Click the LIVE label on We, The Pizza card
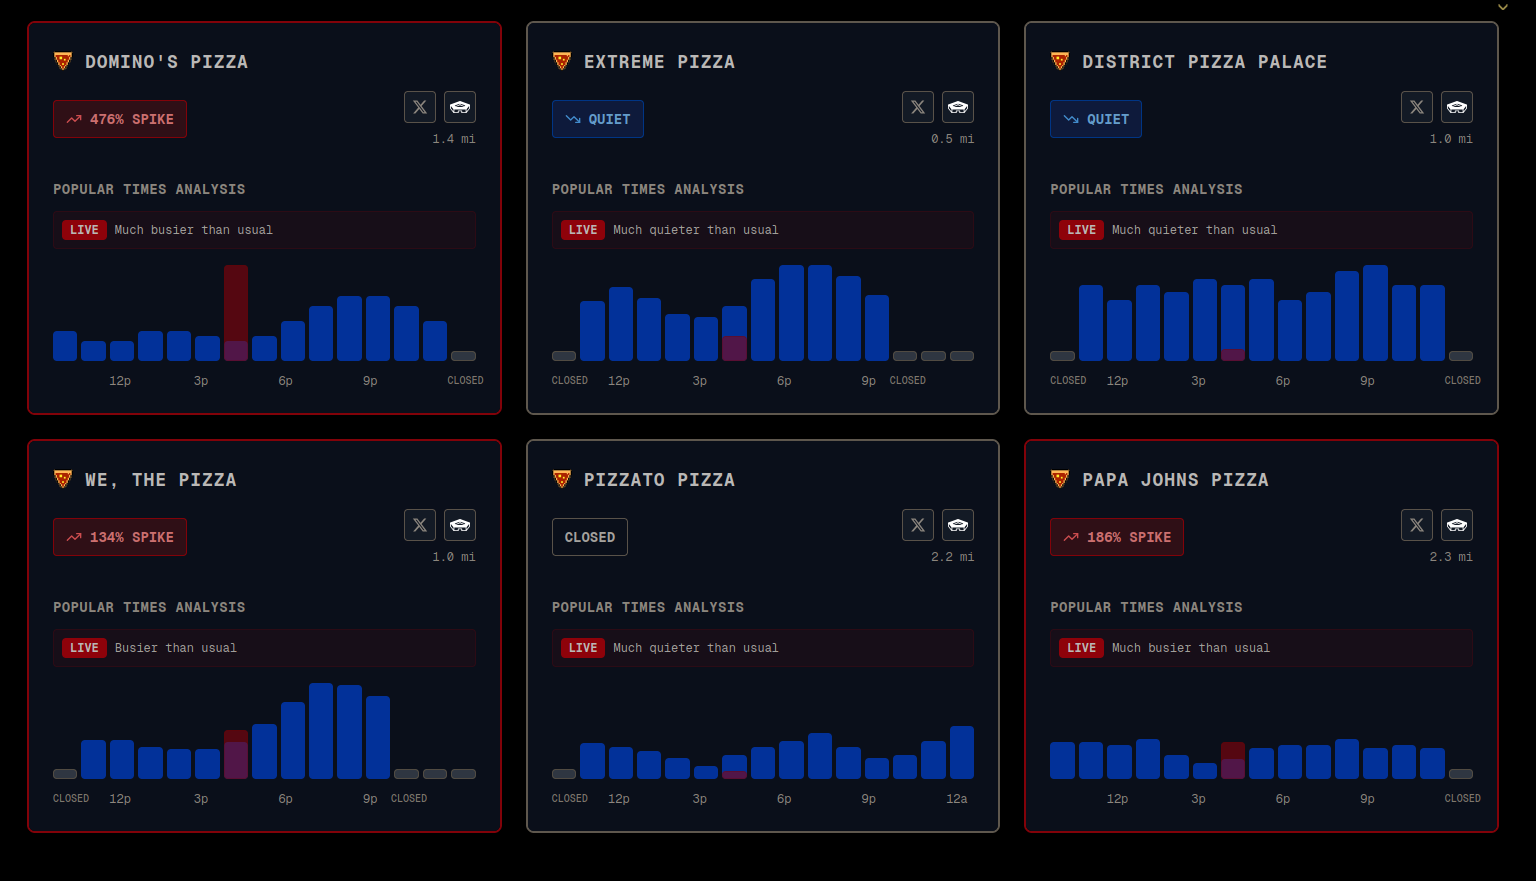Viewport: 1536px width, 881px height. [x=84, y=648]
